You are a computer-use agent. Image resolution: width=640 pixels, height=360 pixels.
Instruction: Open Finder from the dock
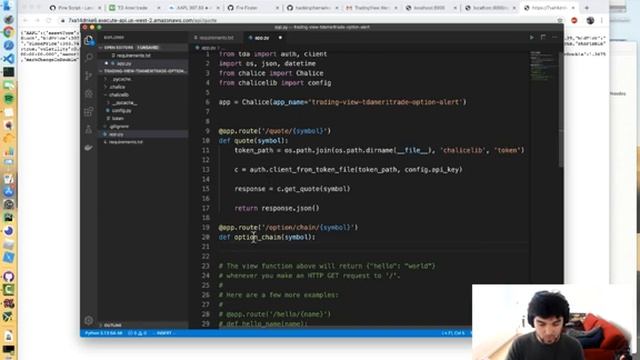click(x=8, y=6)
